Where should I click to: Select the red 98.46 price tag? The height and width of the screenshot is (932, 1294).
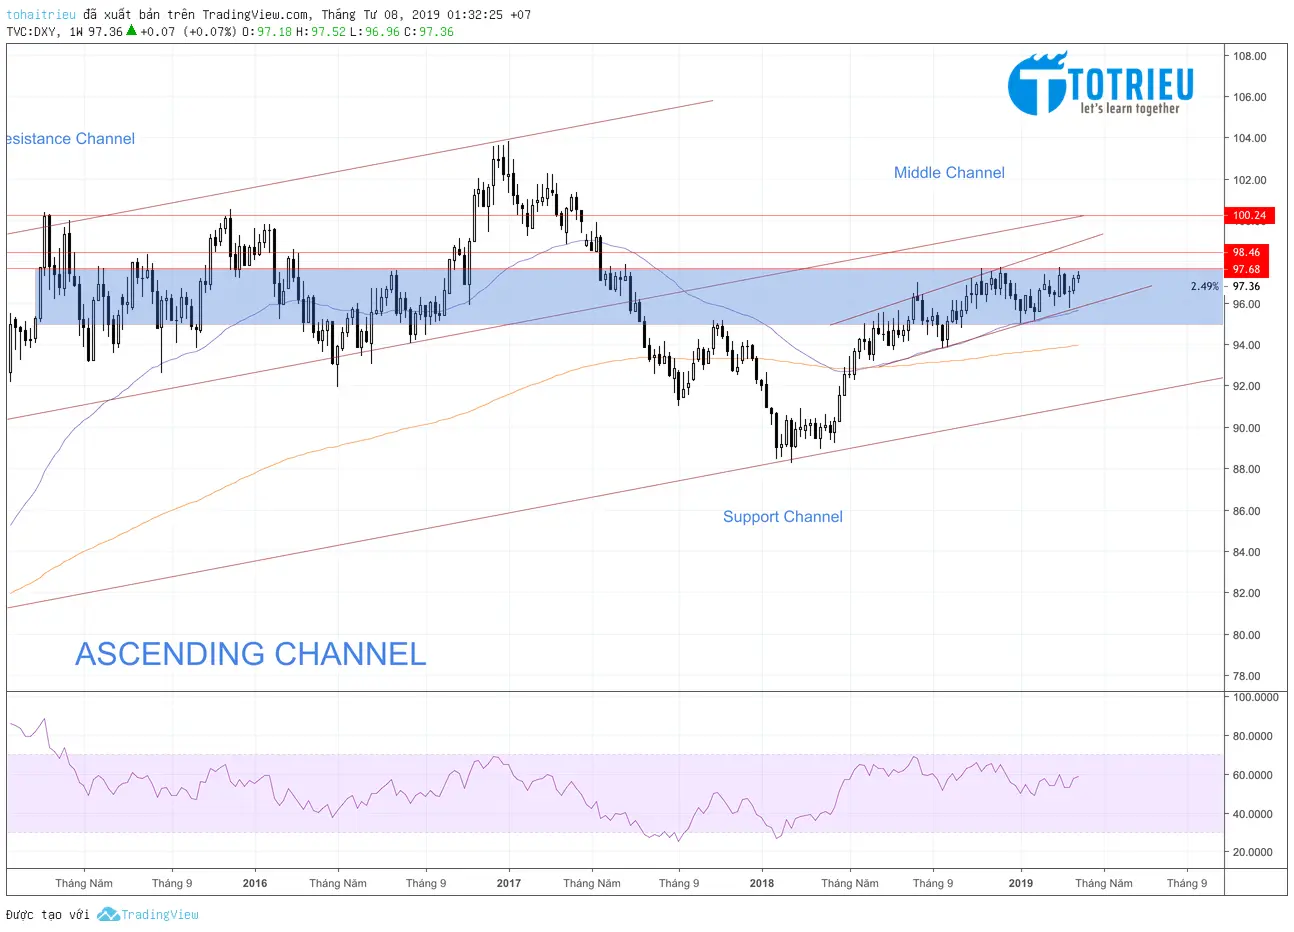[x=1245, y=253]
